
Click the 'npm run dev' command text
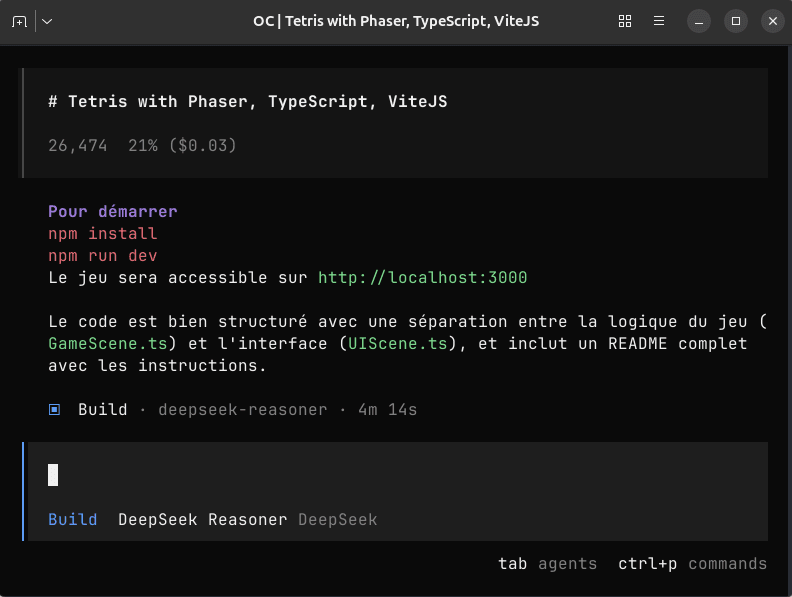103,256
